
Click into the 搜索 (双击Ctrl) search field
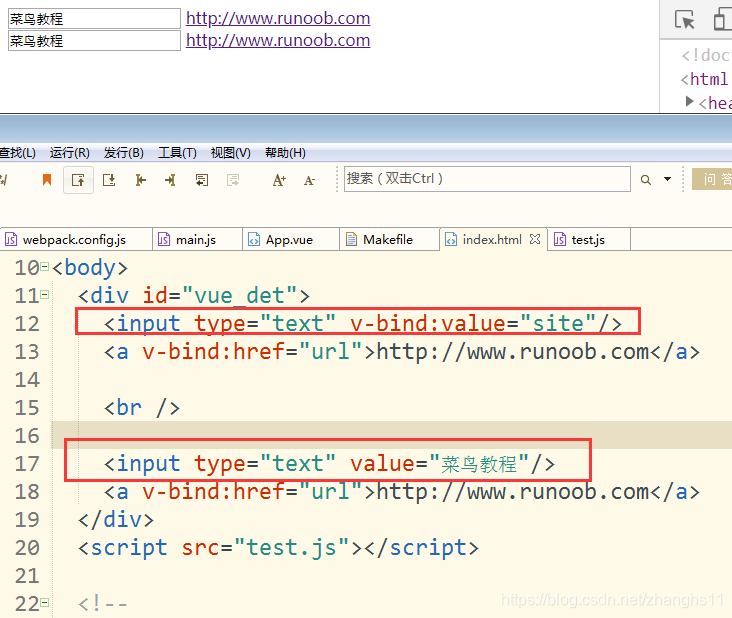click(x=487, y=179)
